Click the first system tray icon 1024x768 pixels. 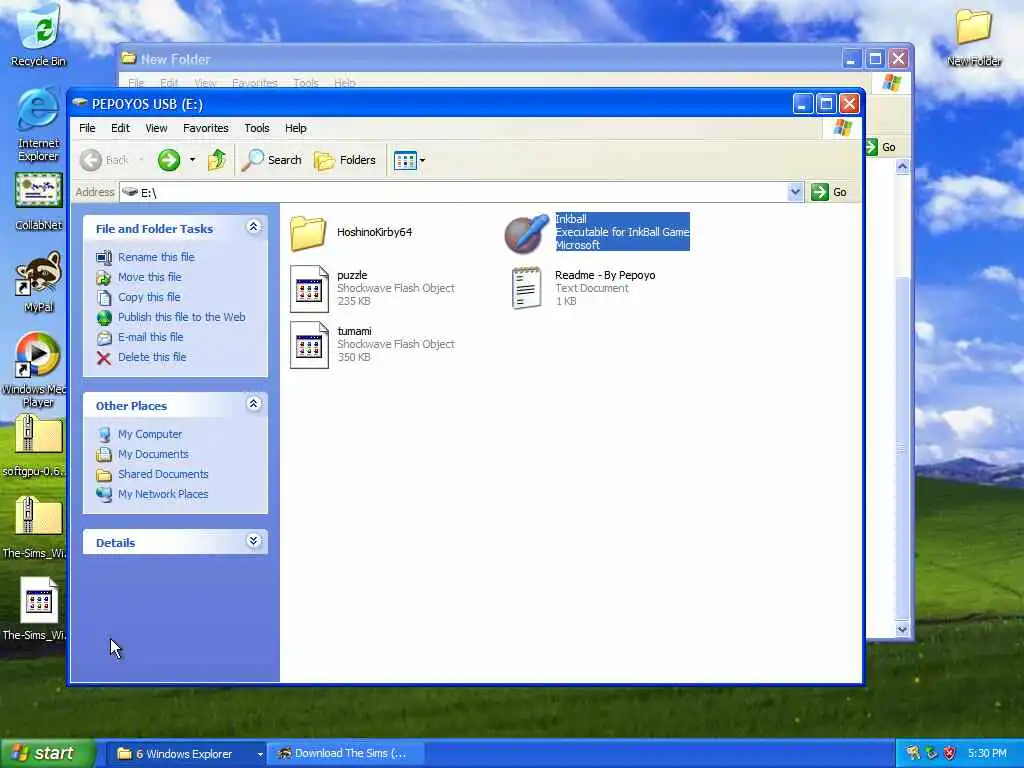[x=913, y=754]
